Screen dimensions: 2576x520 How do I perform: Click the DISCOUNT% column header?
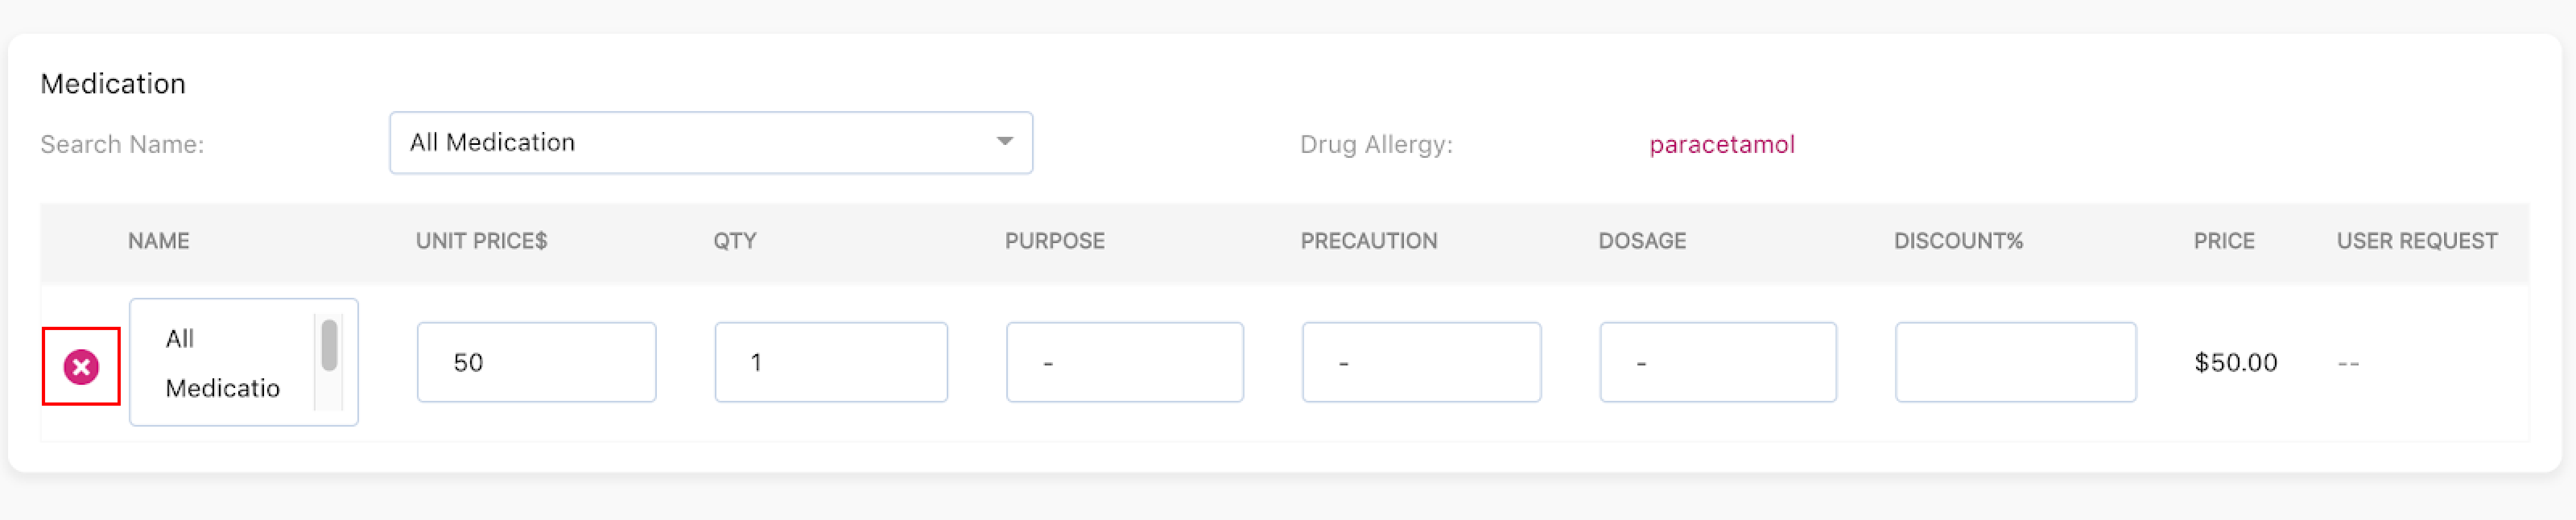click(x=1958, y=241)
